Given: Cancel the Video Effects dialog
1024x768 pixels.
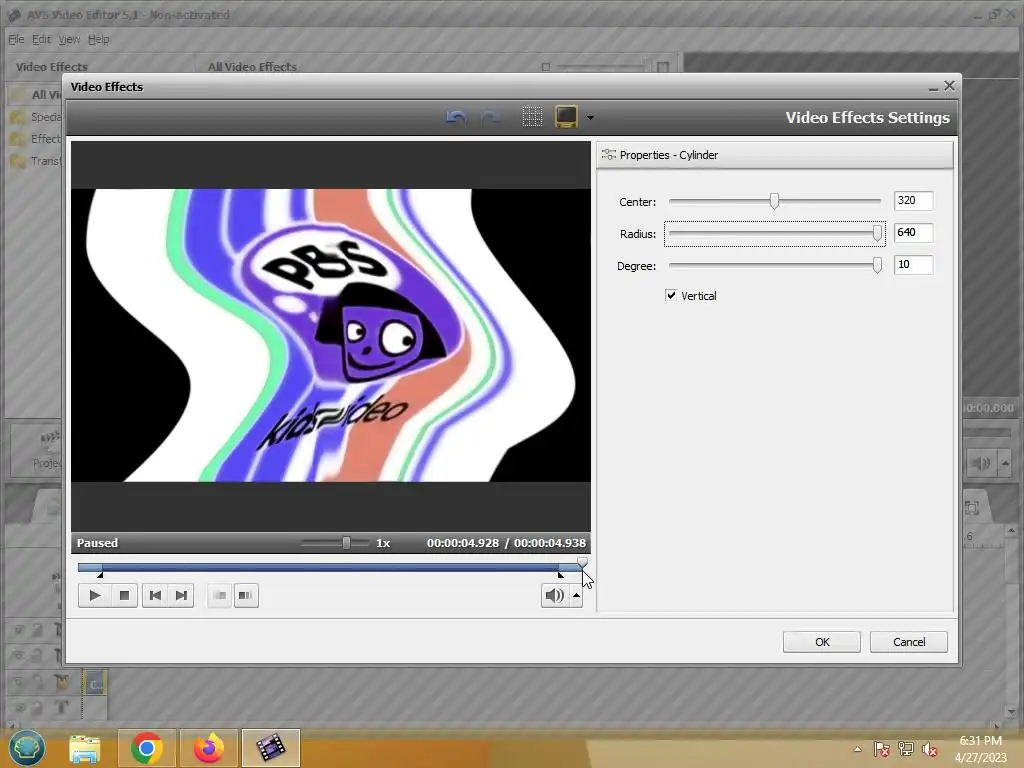Looking at the screenshot, I should [x=908, y=642].
